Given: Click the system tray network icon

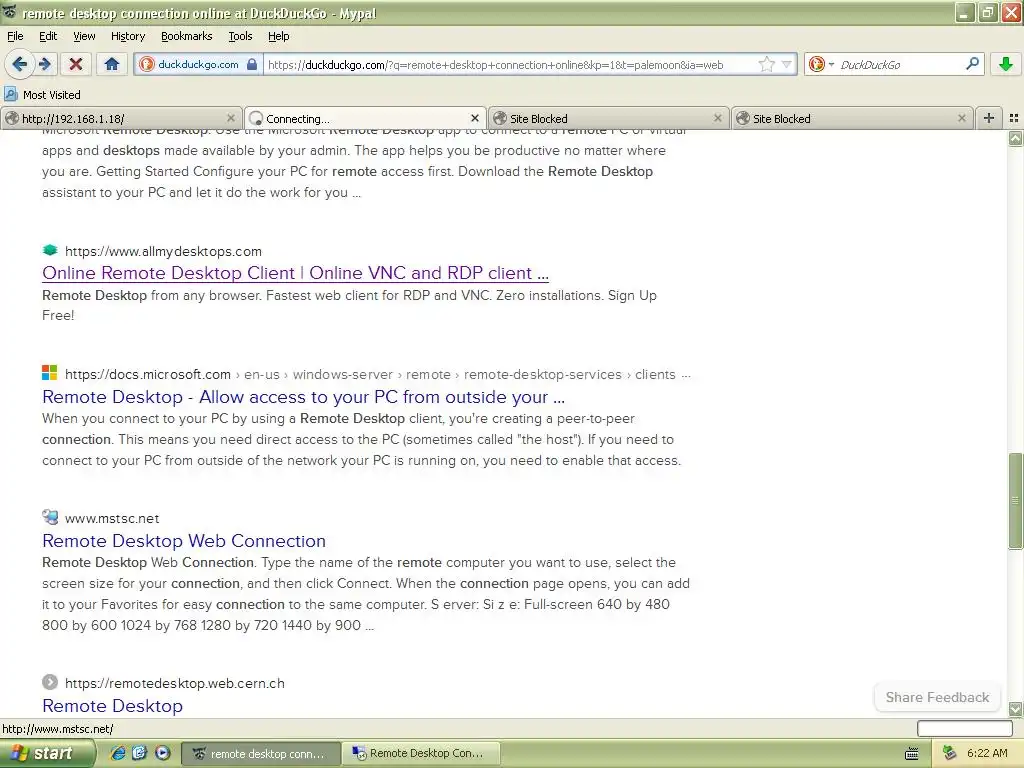Looking at the screenshot, I should click(950, 753).
